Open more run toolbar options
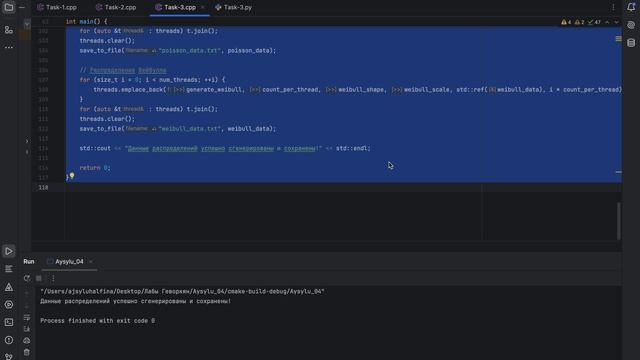The width and height of the screenshot is (640, 360). tap(53, 278)
